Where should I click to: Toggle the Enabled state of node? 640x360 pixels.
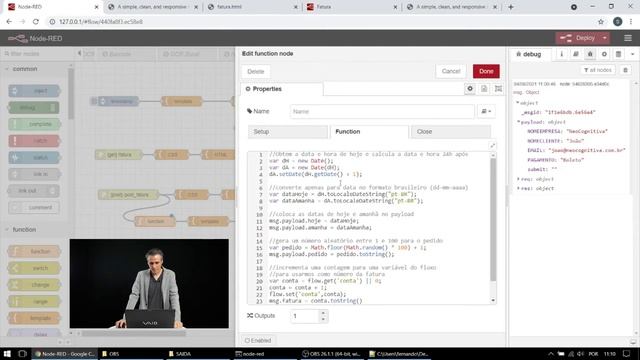[258, 340]
